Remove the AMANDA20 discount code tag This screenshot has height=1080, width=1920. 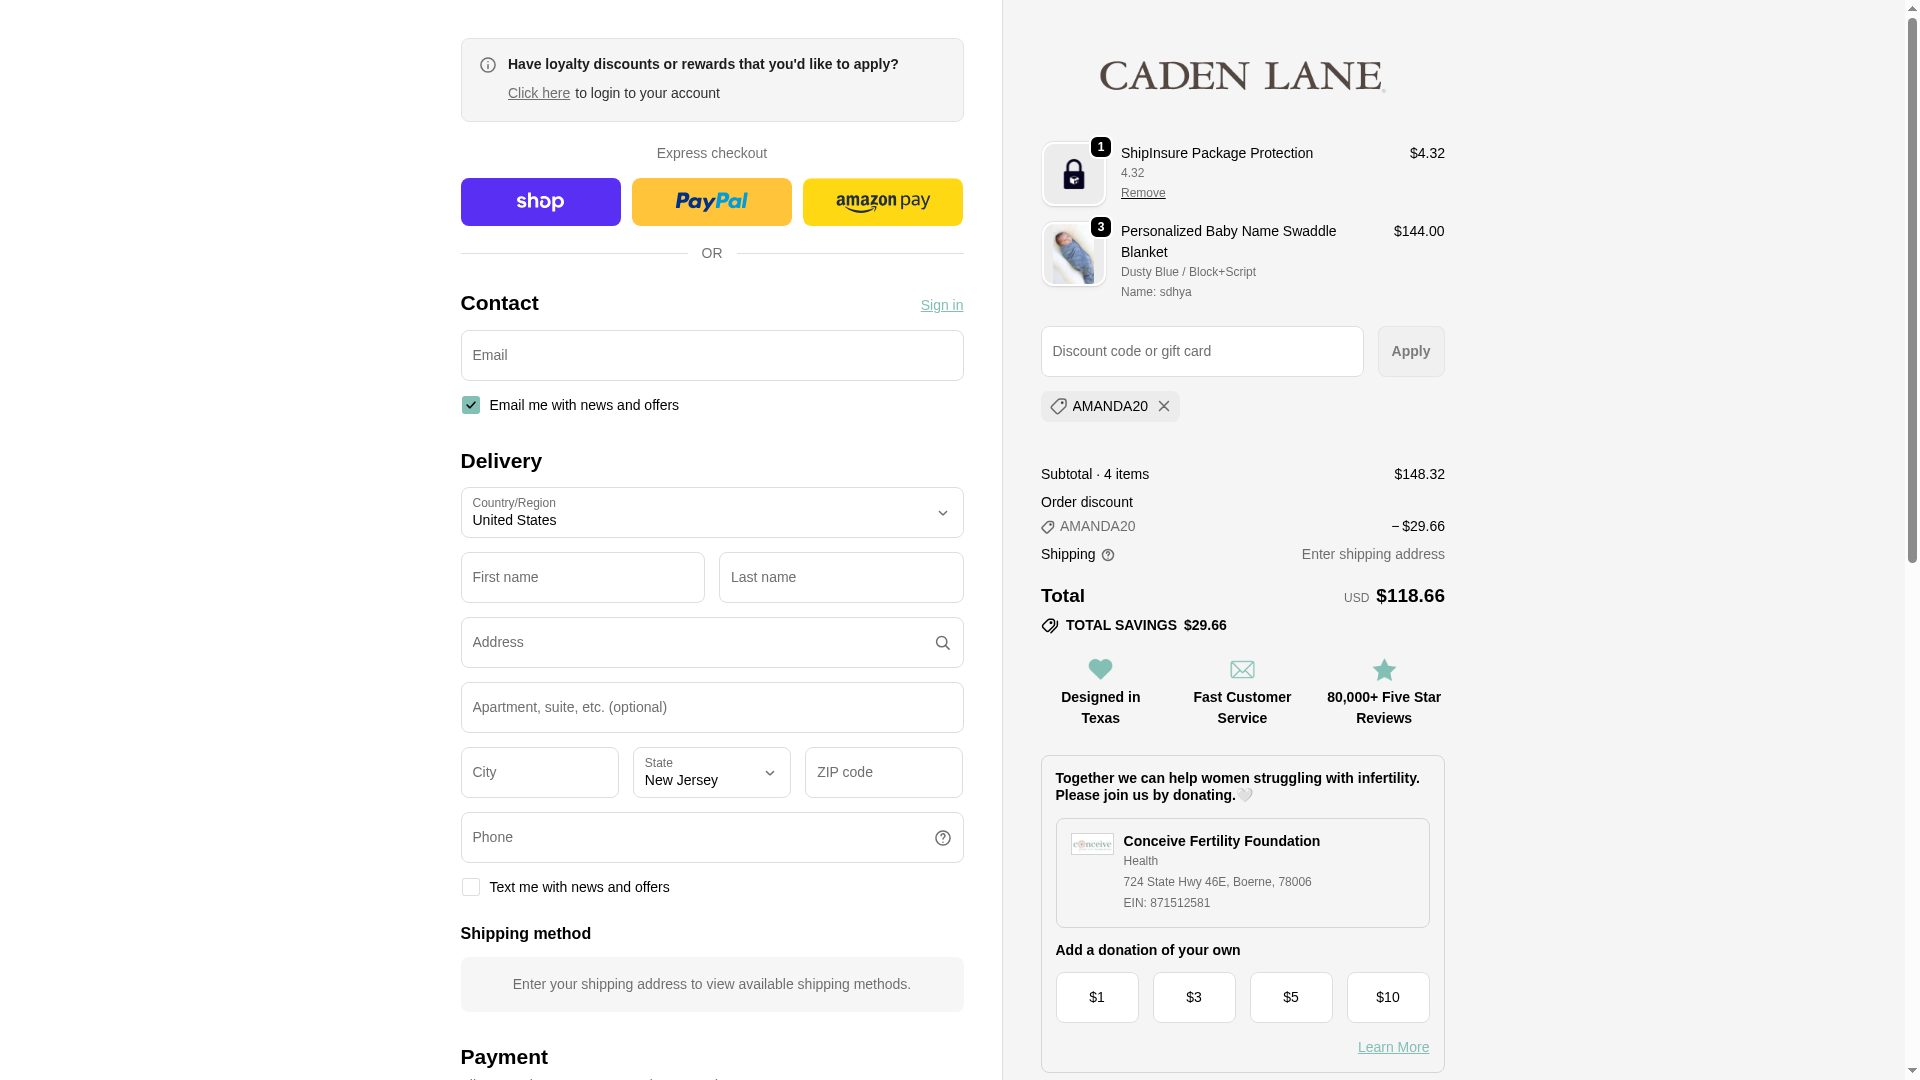click(1164, 407)
